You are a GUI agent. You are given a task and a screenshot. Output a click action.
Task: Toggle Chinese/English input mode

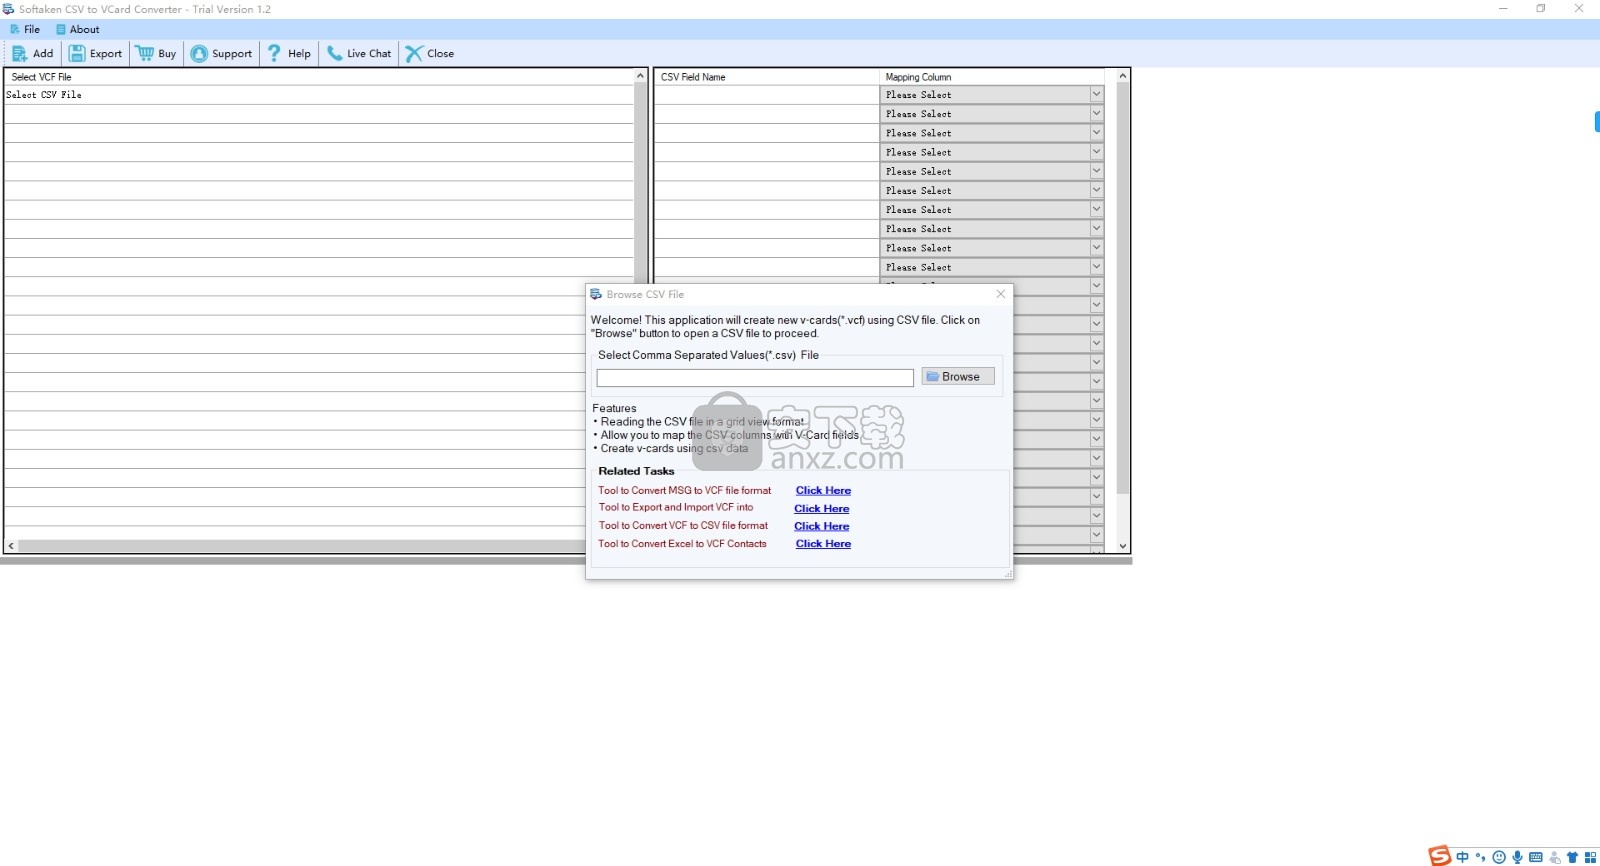point(1463,857)
